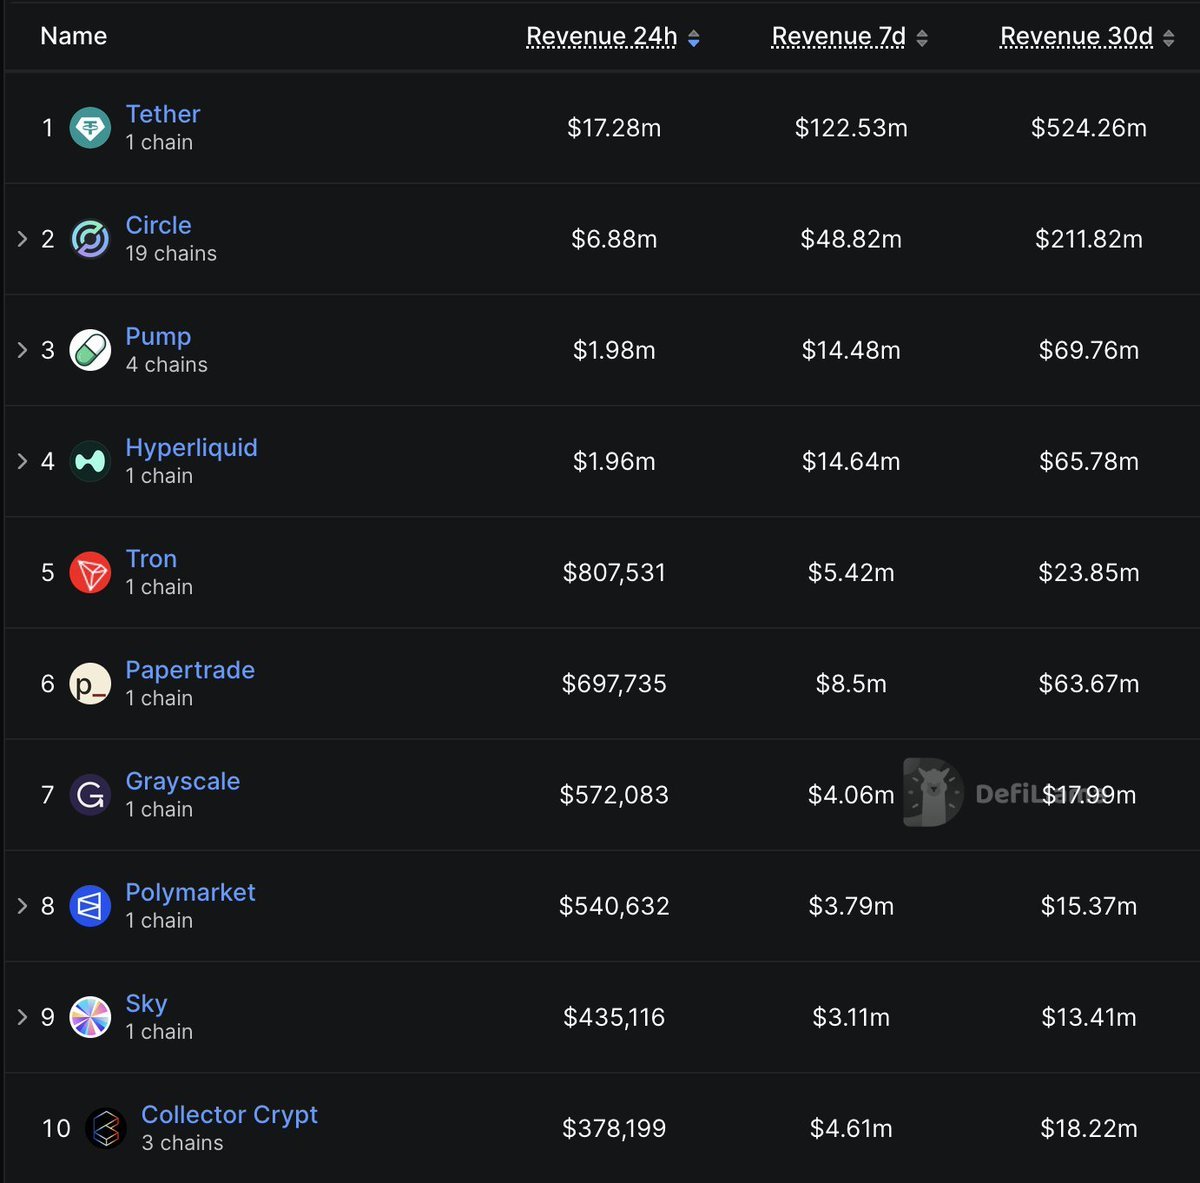Viewport: 1200px width, 1183px height.
Task: Click the '4 chains' text under Pump
Action: (167, 365)
